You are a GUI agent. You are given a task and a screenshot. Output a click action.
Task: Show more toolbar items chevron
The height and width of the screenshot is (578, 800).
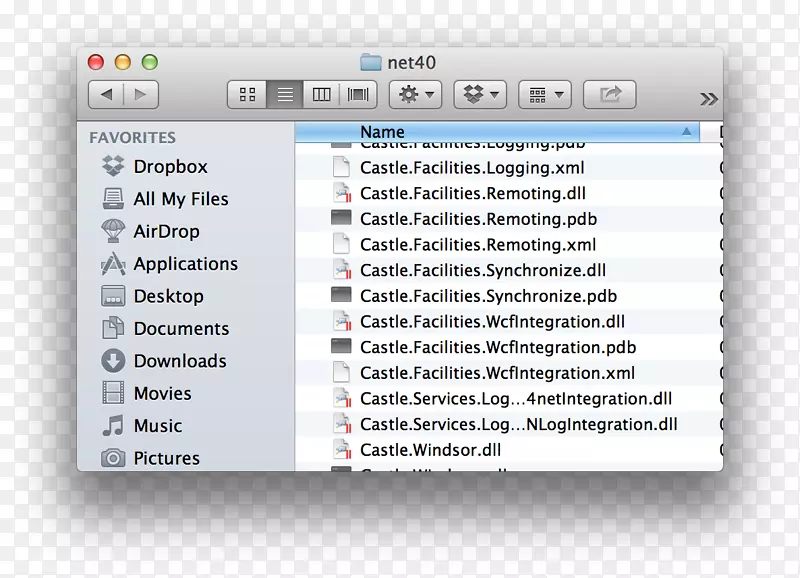click(708, 99)
